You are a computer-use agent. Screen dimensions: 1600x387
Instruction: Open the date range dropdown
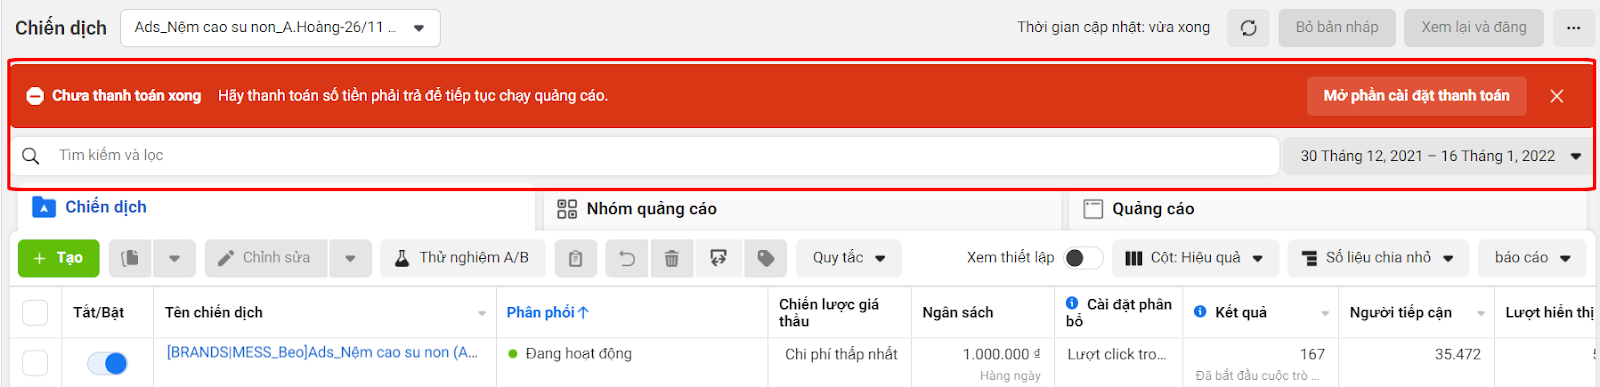point(1438,156)
